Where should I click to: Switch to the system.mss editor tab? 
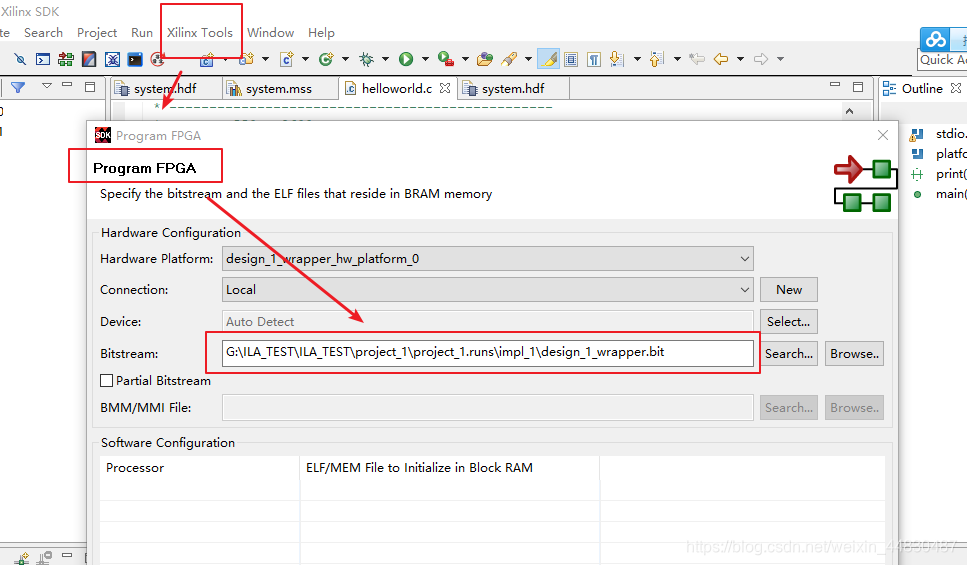[279, 89]
